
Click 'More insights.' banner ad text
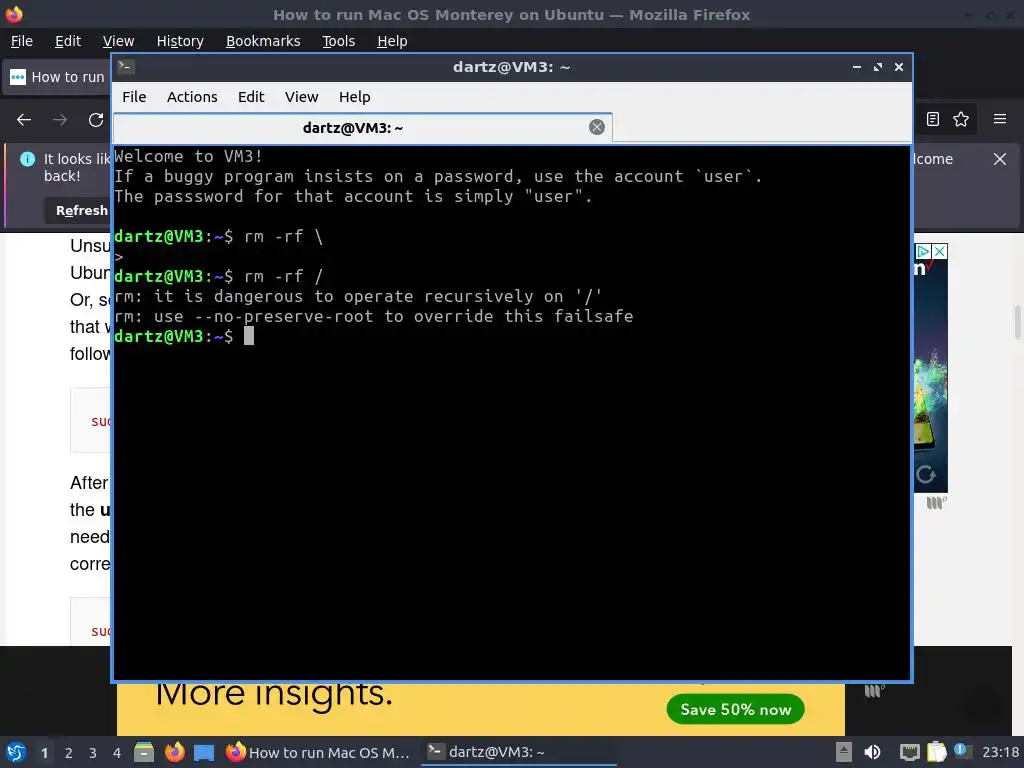tap(274, 694)
